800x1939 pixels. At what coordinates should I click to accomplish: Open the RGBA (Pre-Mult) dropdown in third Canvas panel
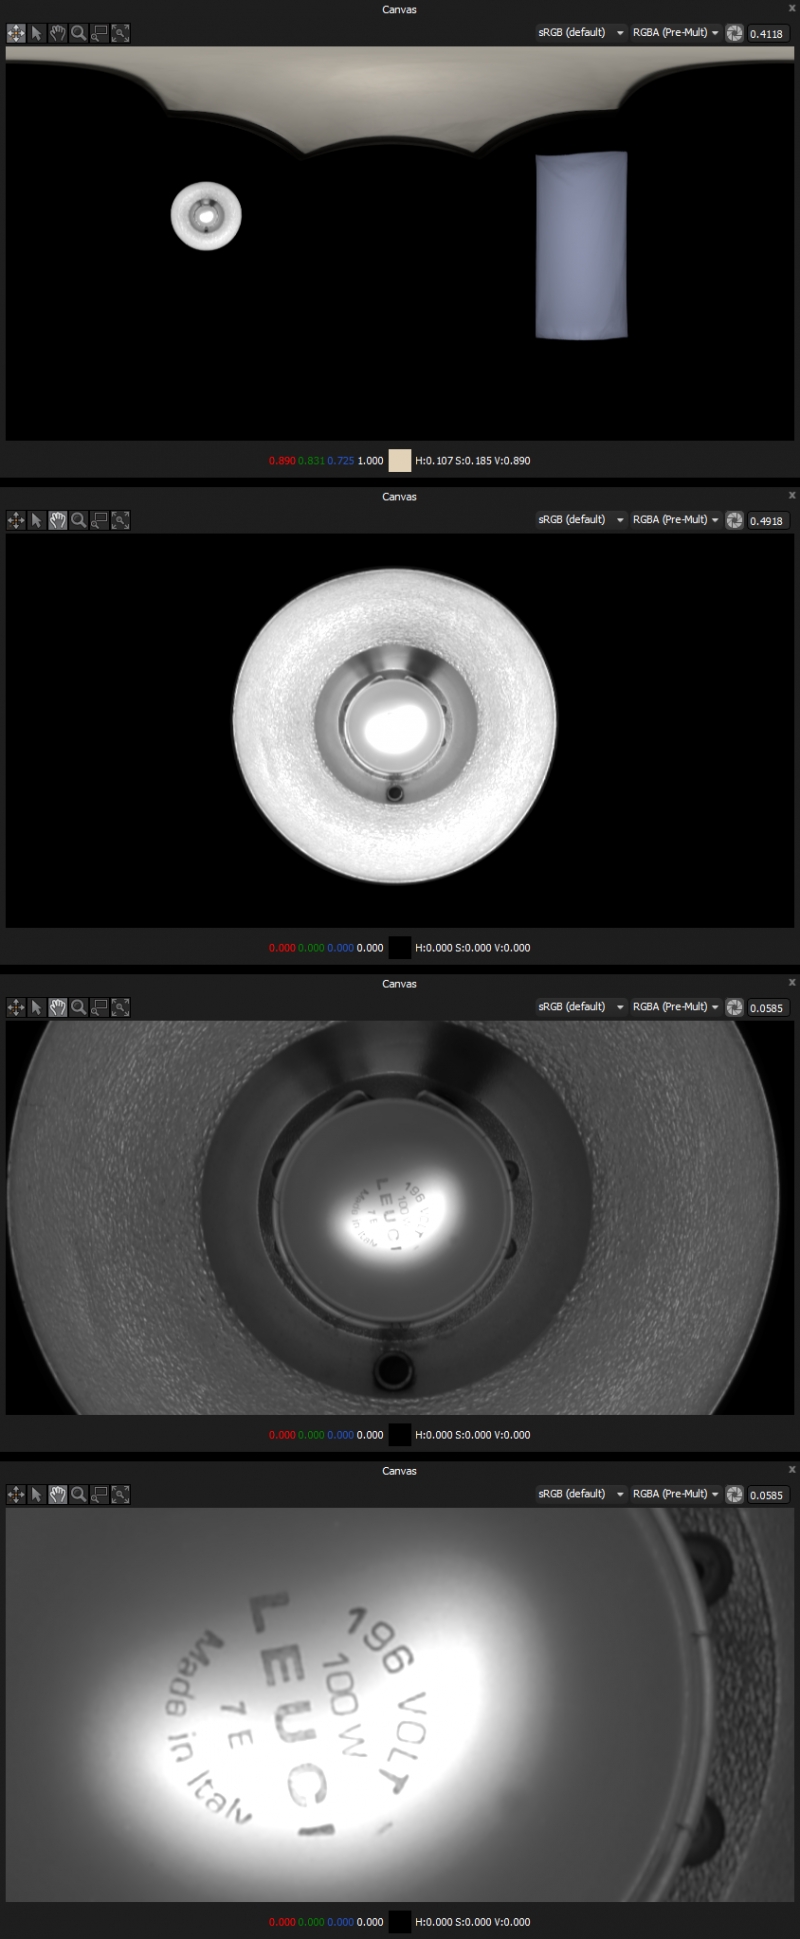click(675, 1006)
